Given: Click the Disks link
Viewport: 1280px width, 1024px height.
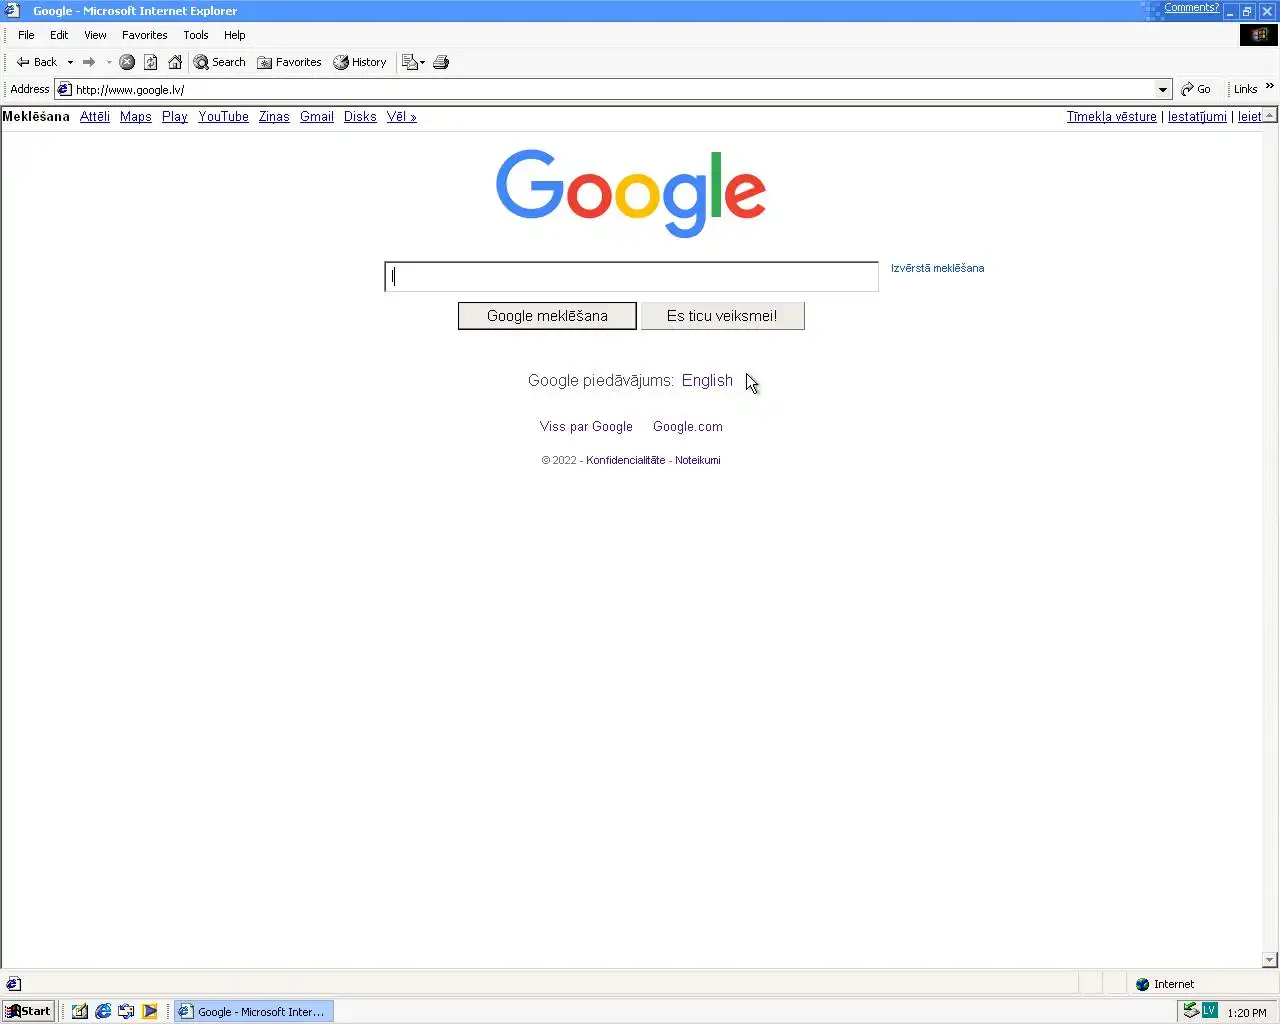Looking at the screenshot, I should point(360,117).
